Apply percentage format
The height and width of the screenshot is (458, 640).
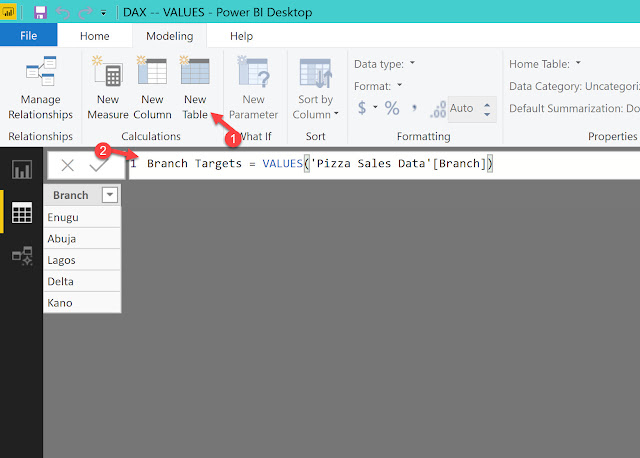coord(392,108)
